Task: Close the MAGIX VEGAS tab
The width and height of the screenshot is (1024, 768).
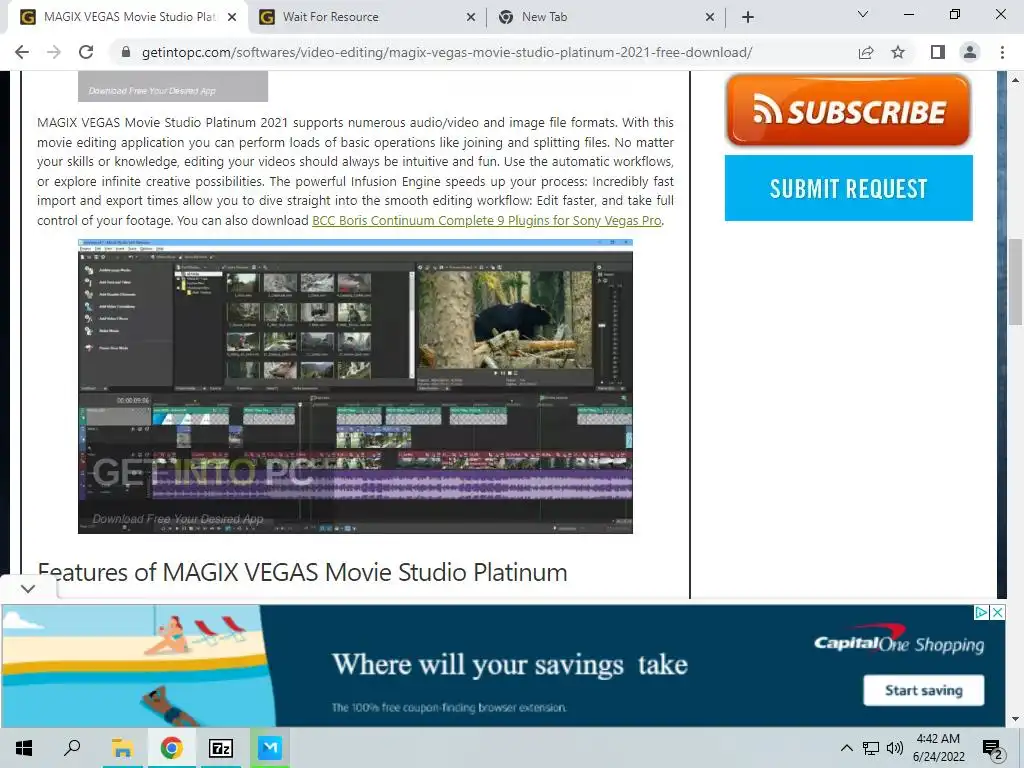Action: [232, 17]
